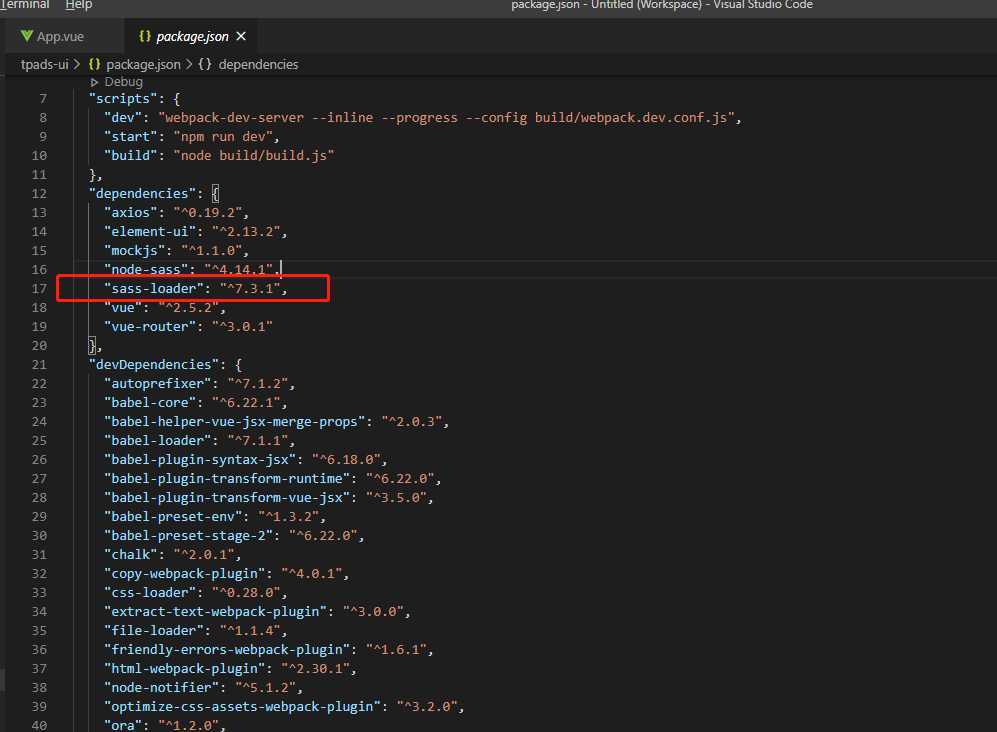The width and height of the screenshot is (997, 732).
Task: Open the Terminal menu
Action: 25,4
